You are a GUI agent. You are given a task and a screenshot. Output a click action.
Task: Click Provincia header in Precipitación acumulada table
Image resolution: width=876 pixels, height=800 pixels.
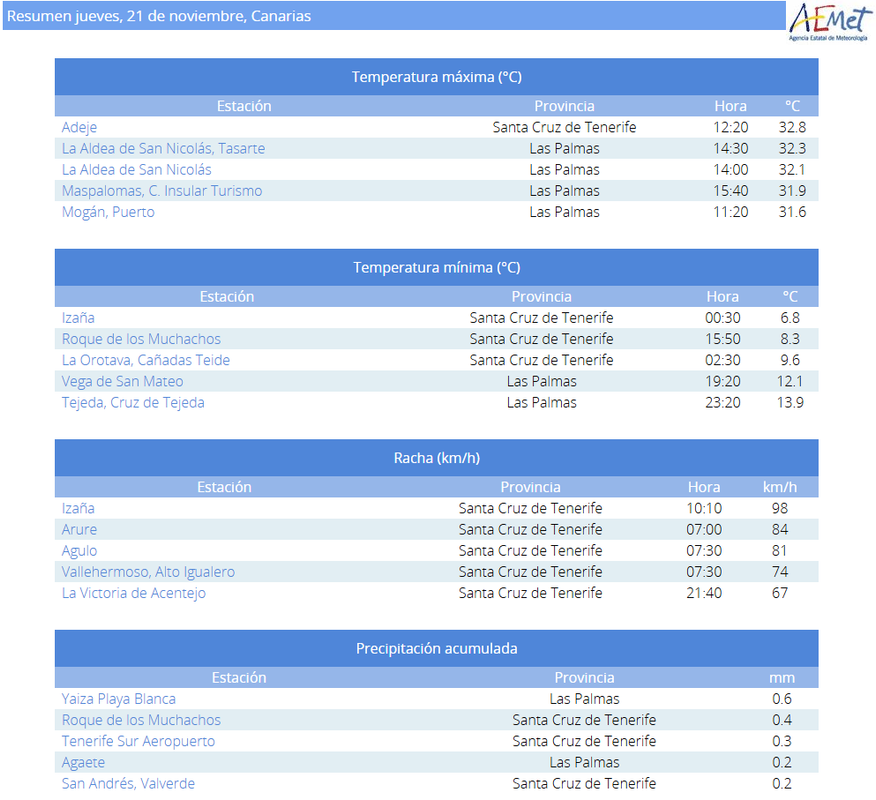point(584,678)
